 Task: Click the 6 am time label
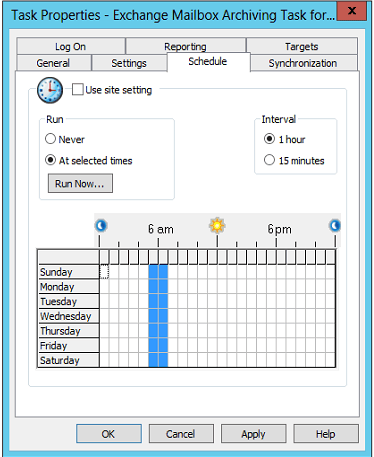coord(161,229)
